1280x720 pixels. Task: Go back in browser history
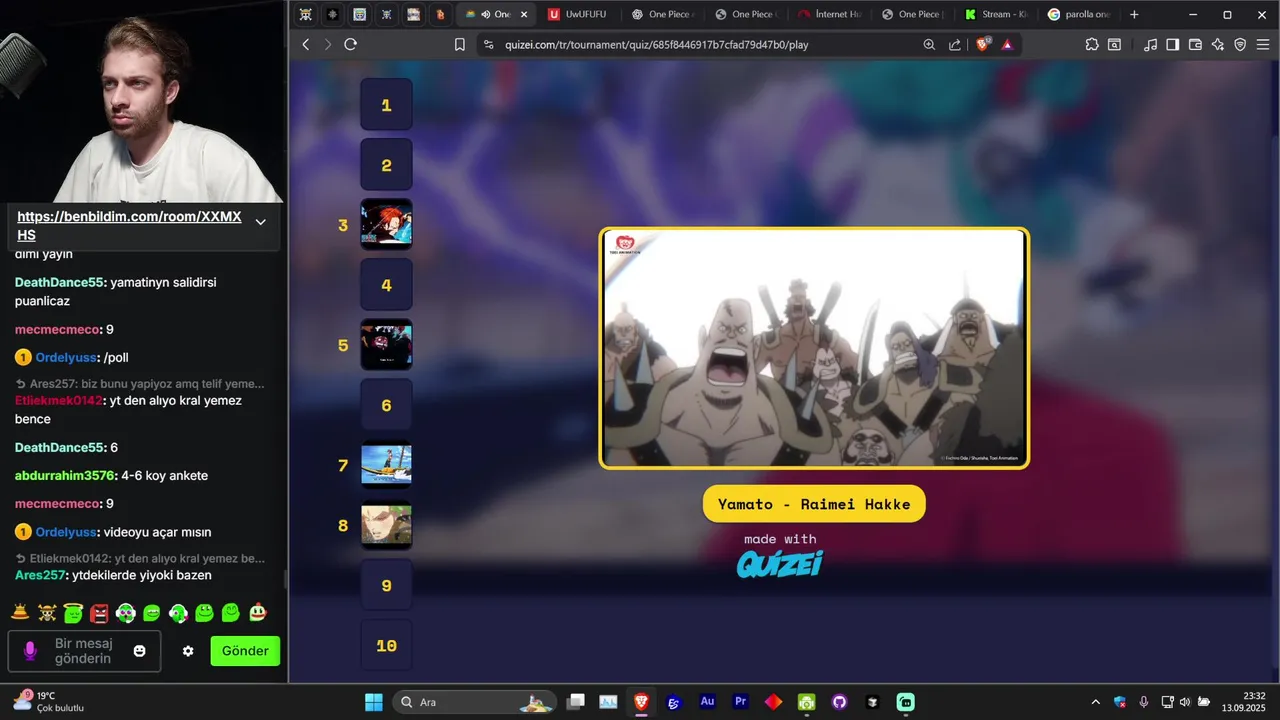(306, 44)
